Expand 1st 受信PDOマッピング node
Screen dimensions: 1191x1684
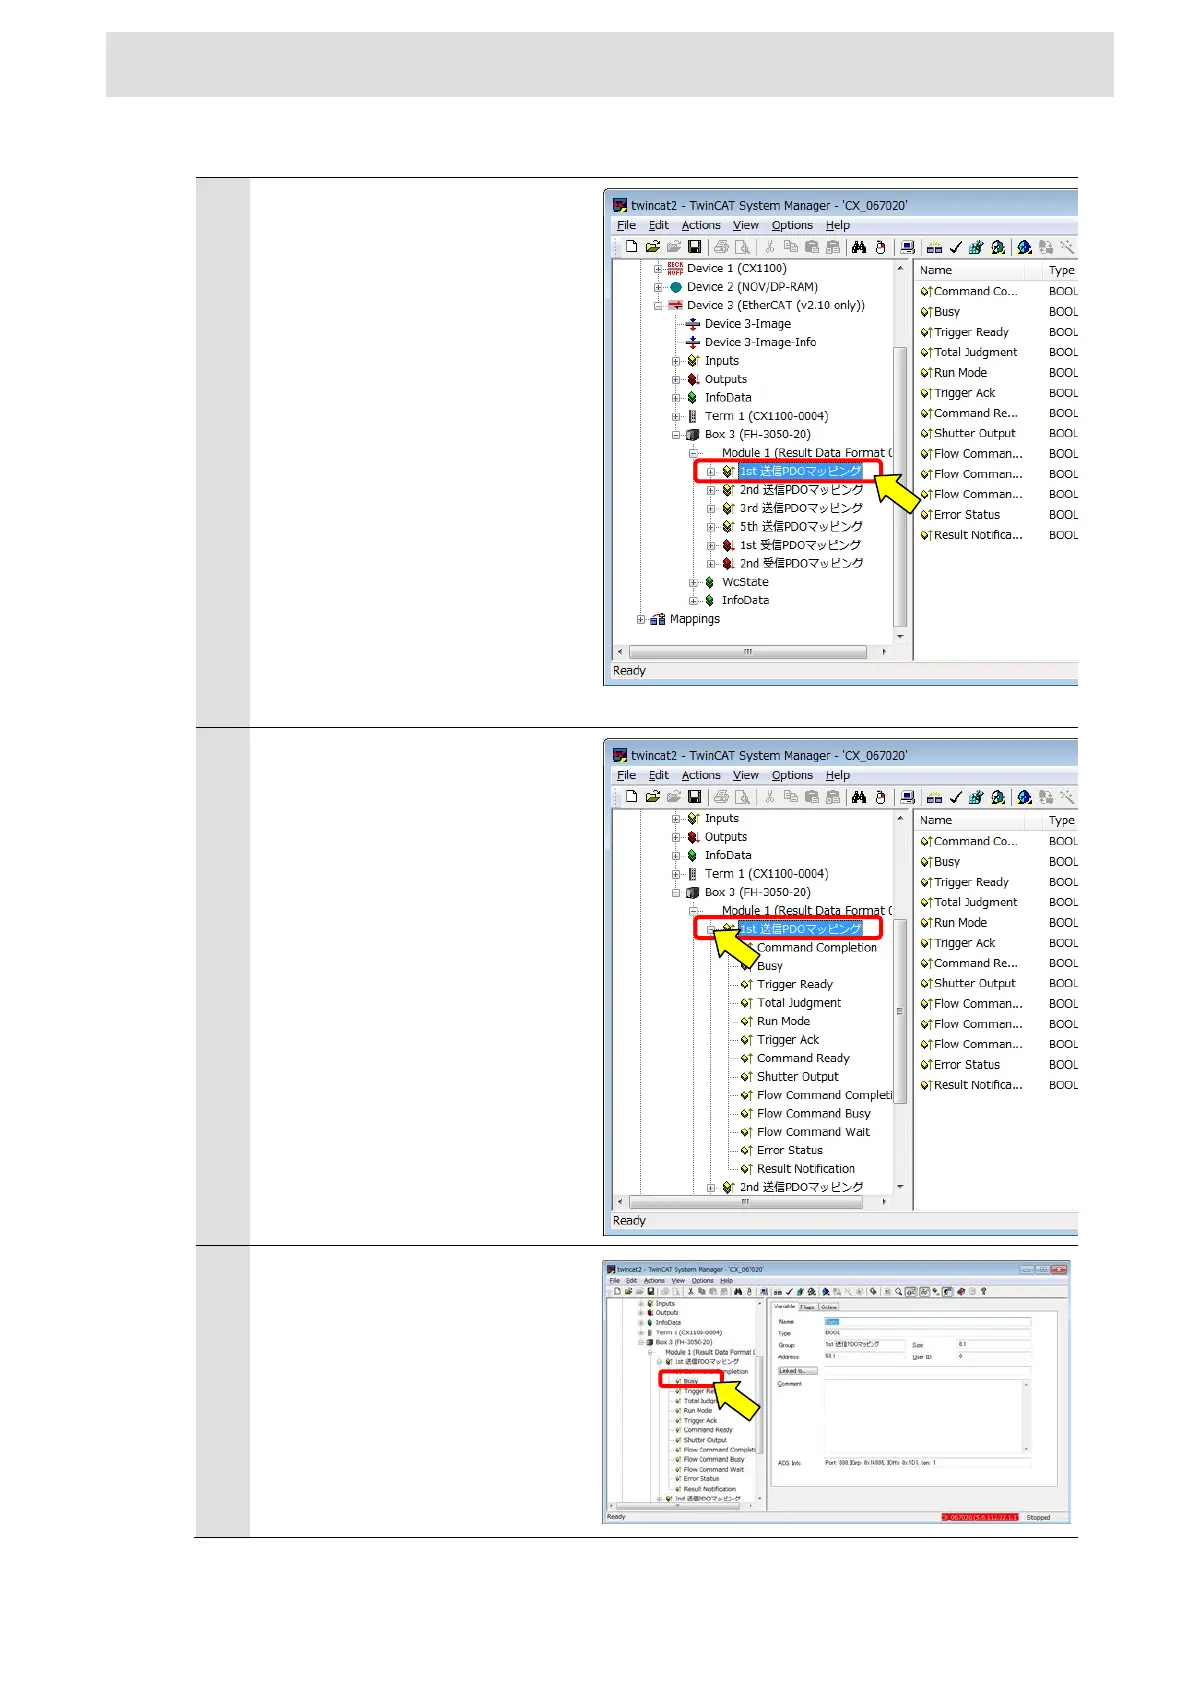point(711,546)
